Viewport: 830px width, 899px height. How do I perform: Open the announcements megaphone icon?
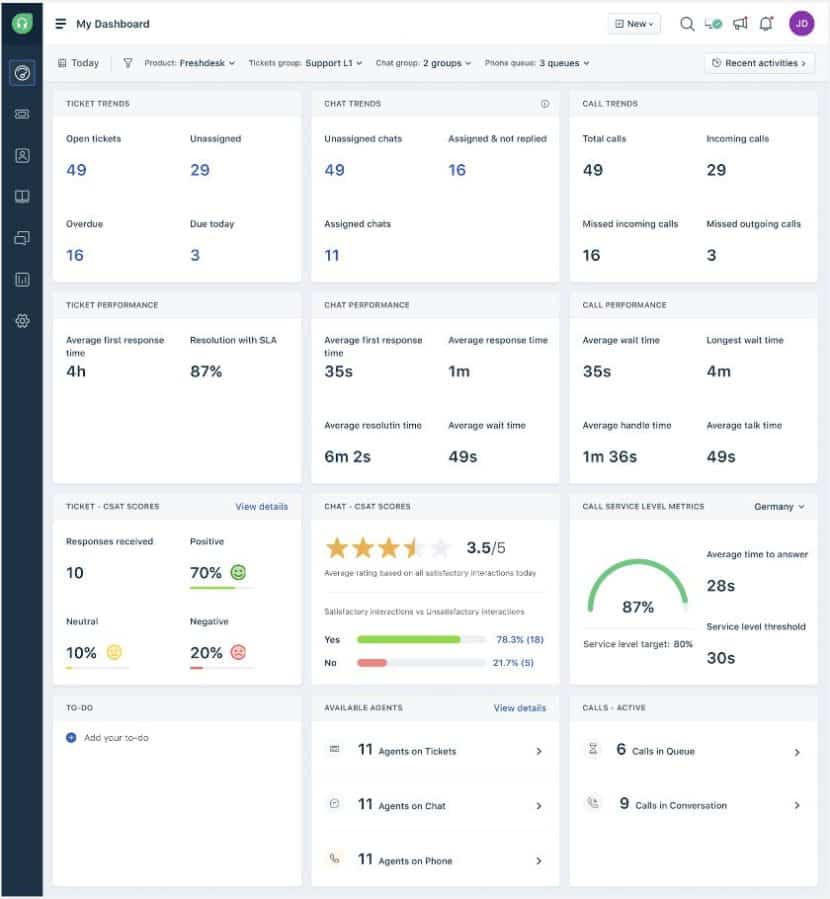click(x=740, y=23)
